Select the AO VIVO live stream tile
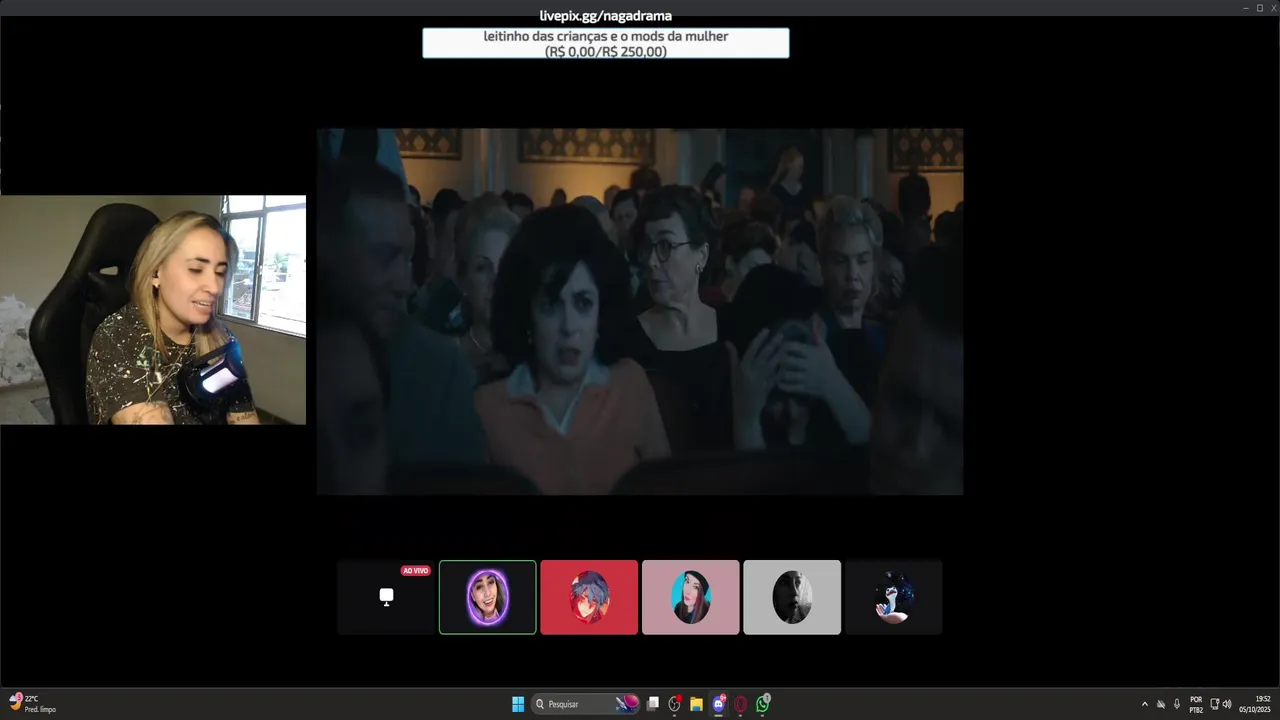Image resolution: width=1280 pixels, height=720 pixels. pyautogui.click(x=386, y=597)
